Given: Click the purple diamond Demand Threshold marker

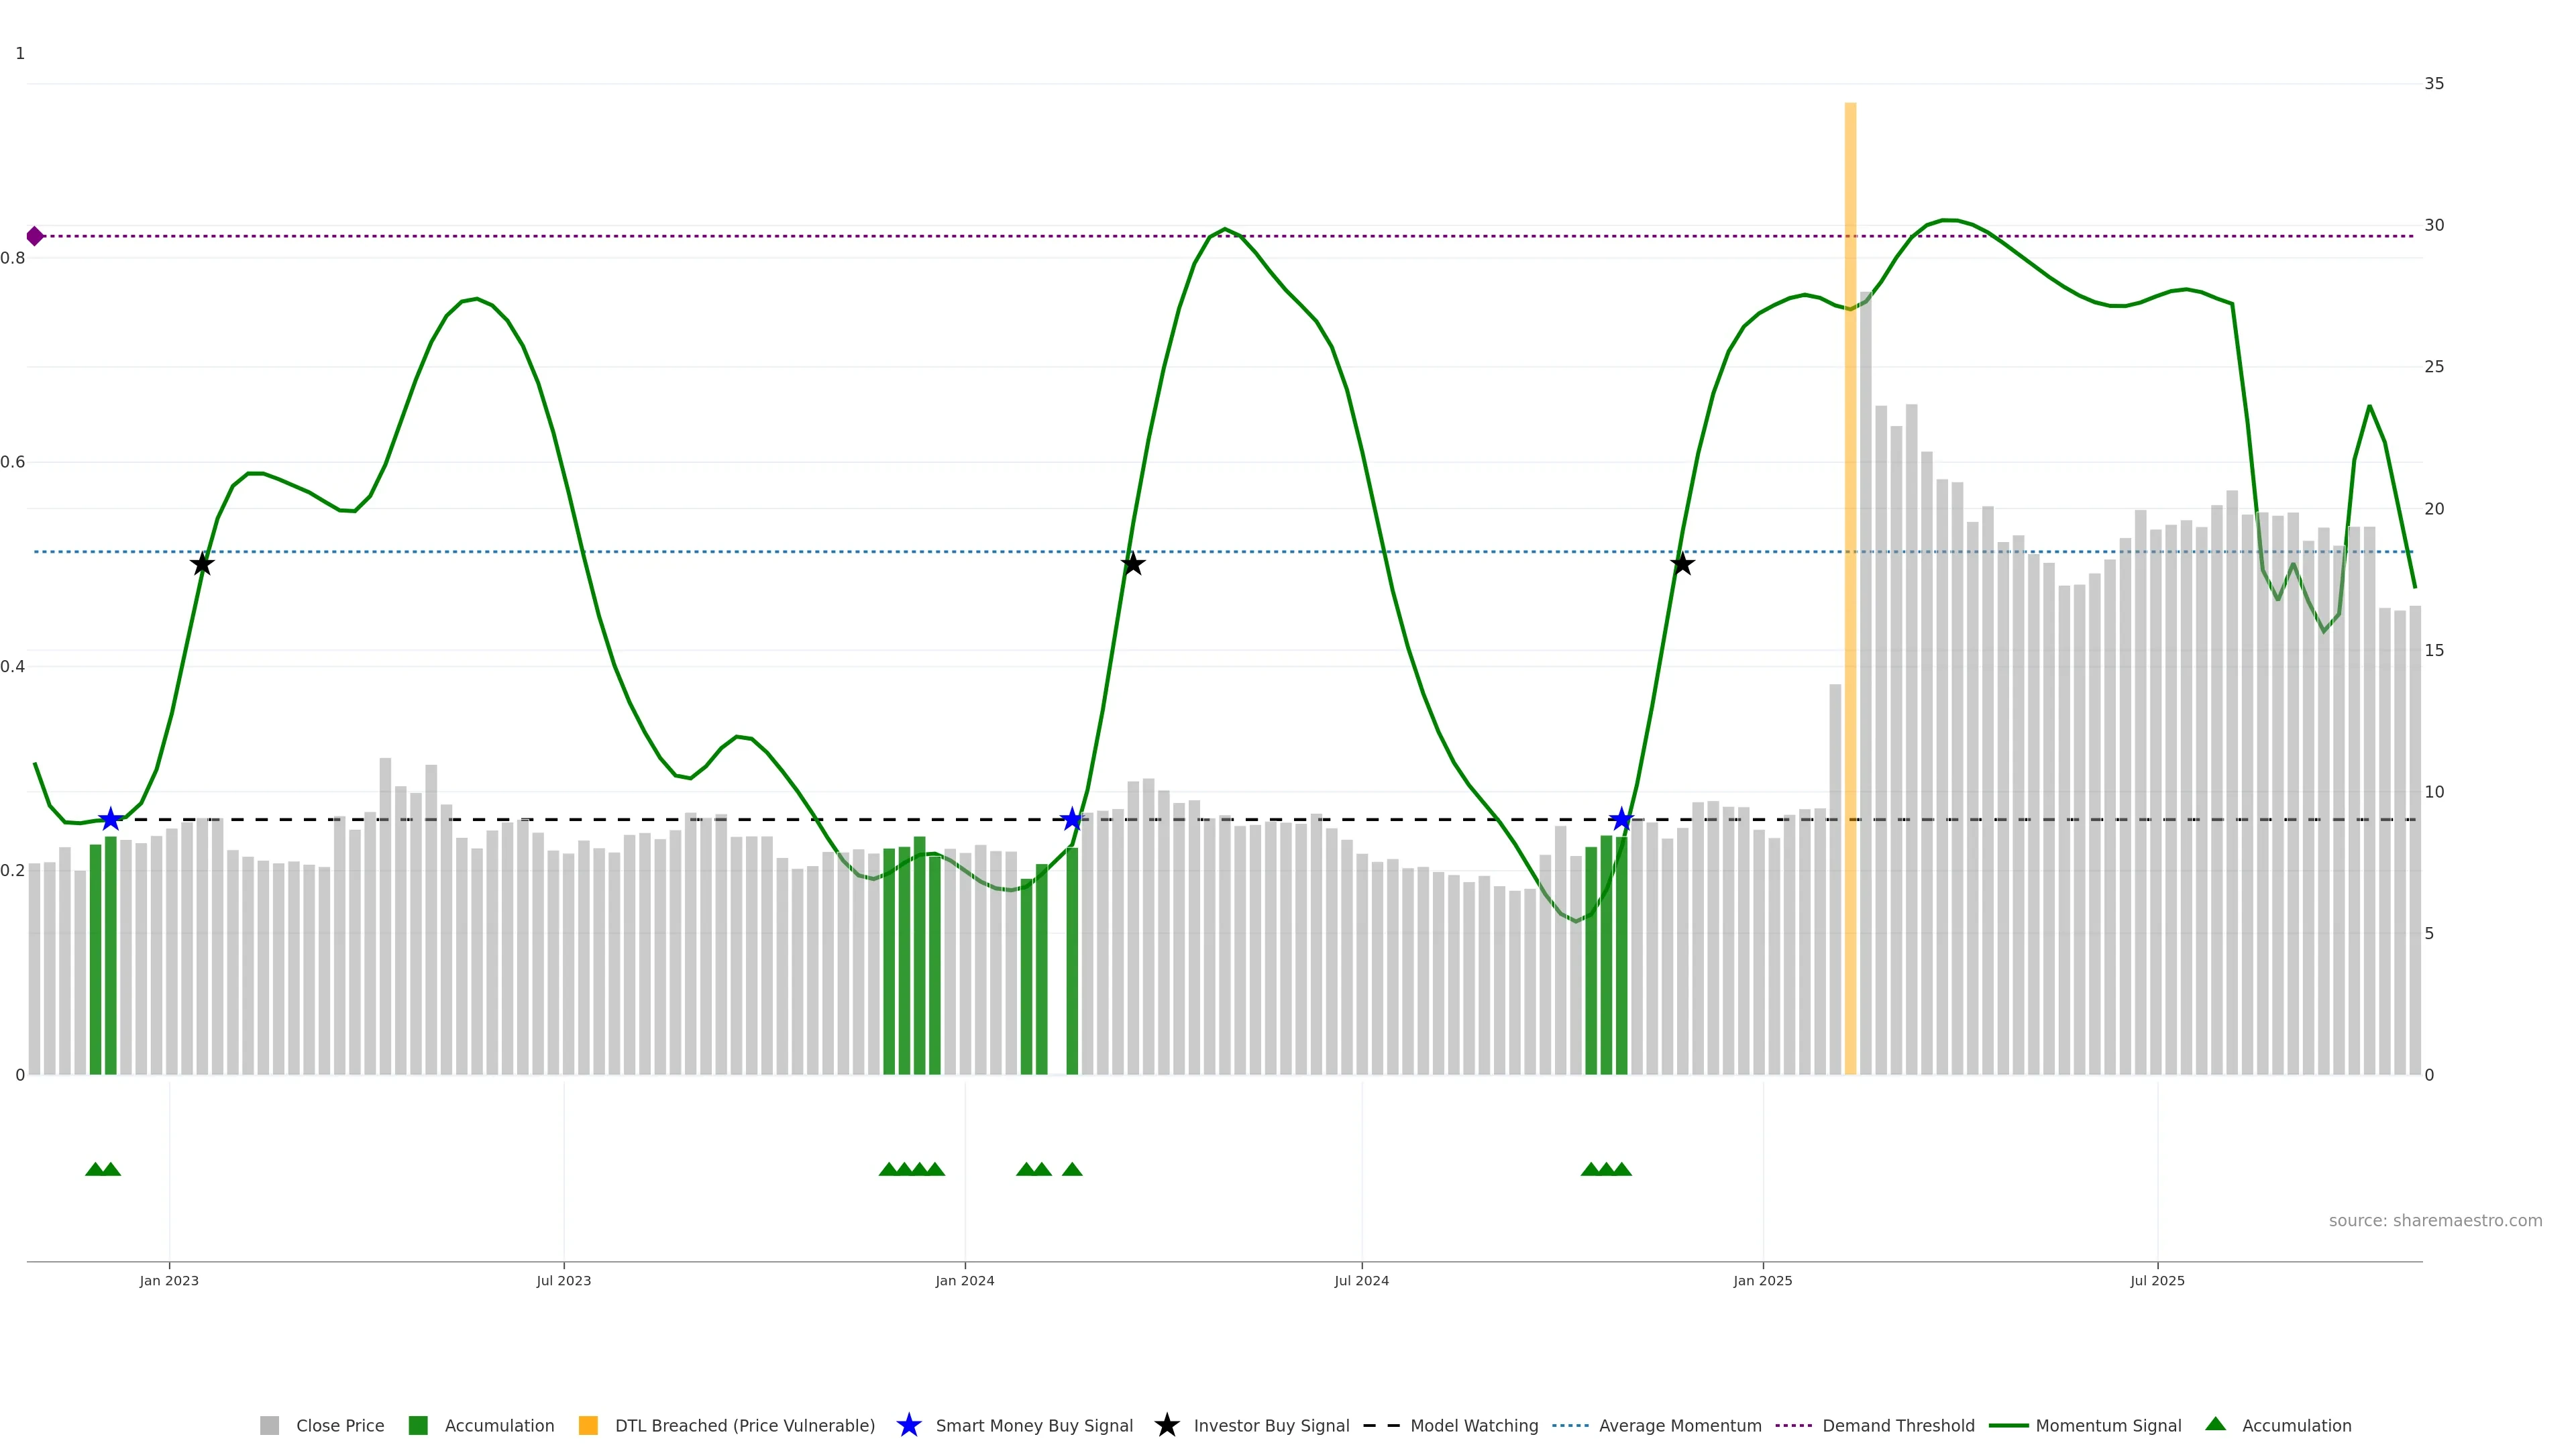Looking at the screenshot, I should [35, 236].
